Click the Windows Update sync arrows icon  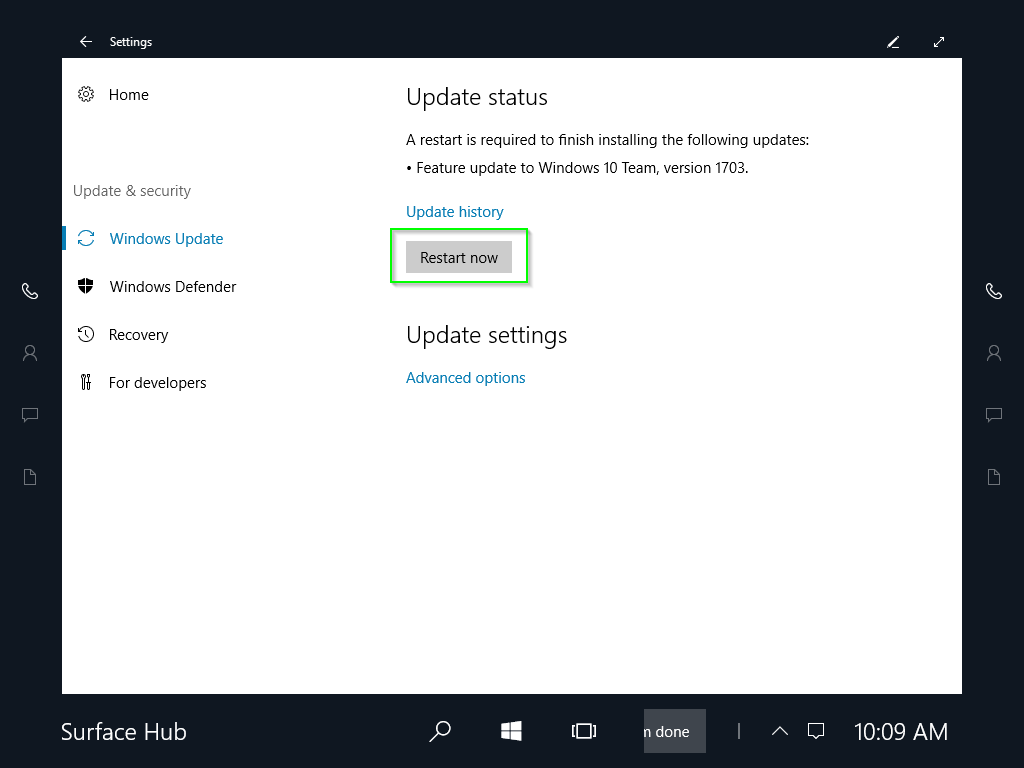coord(86,238)
